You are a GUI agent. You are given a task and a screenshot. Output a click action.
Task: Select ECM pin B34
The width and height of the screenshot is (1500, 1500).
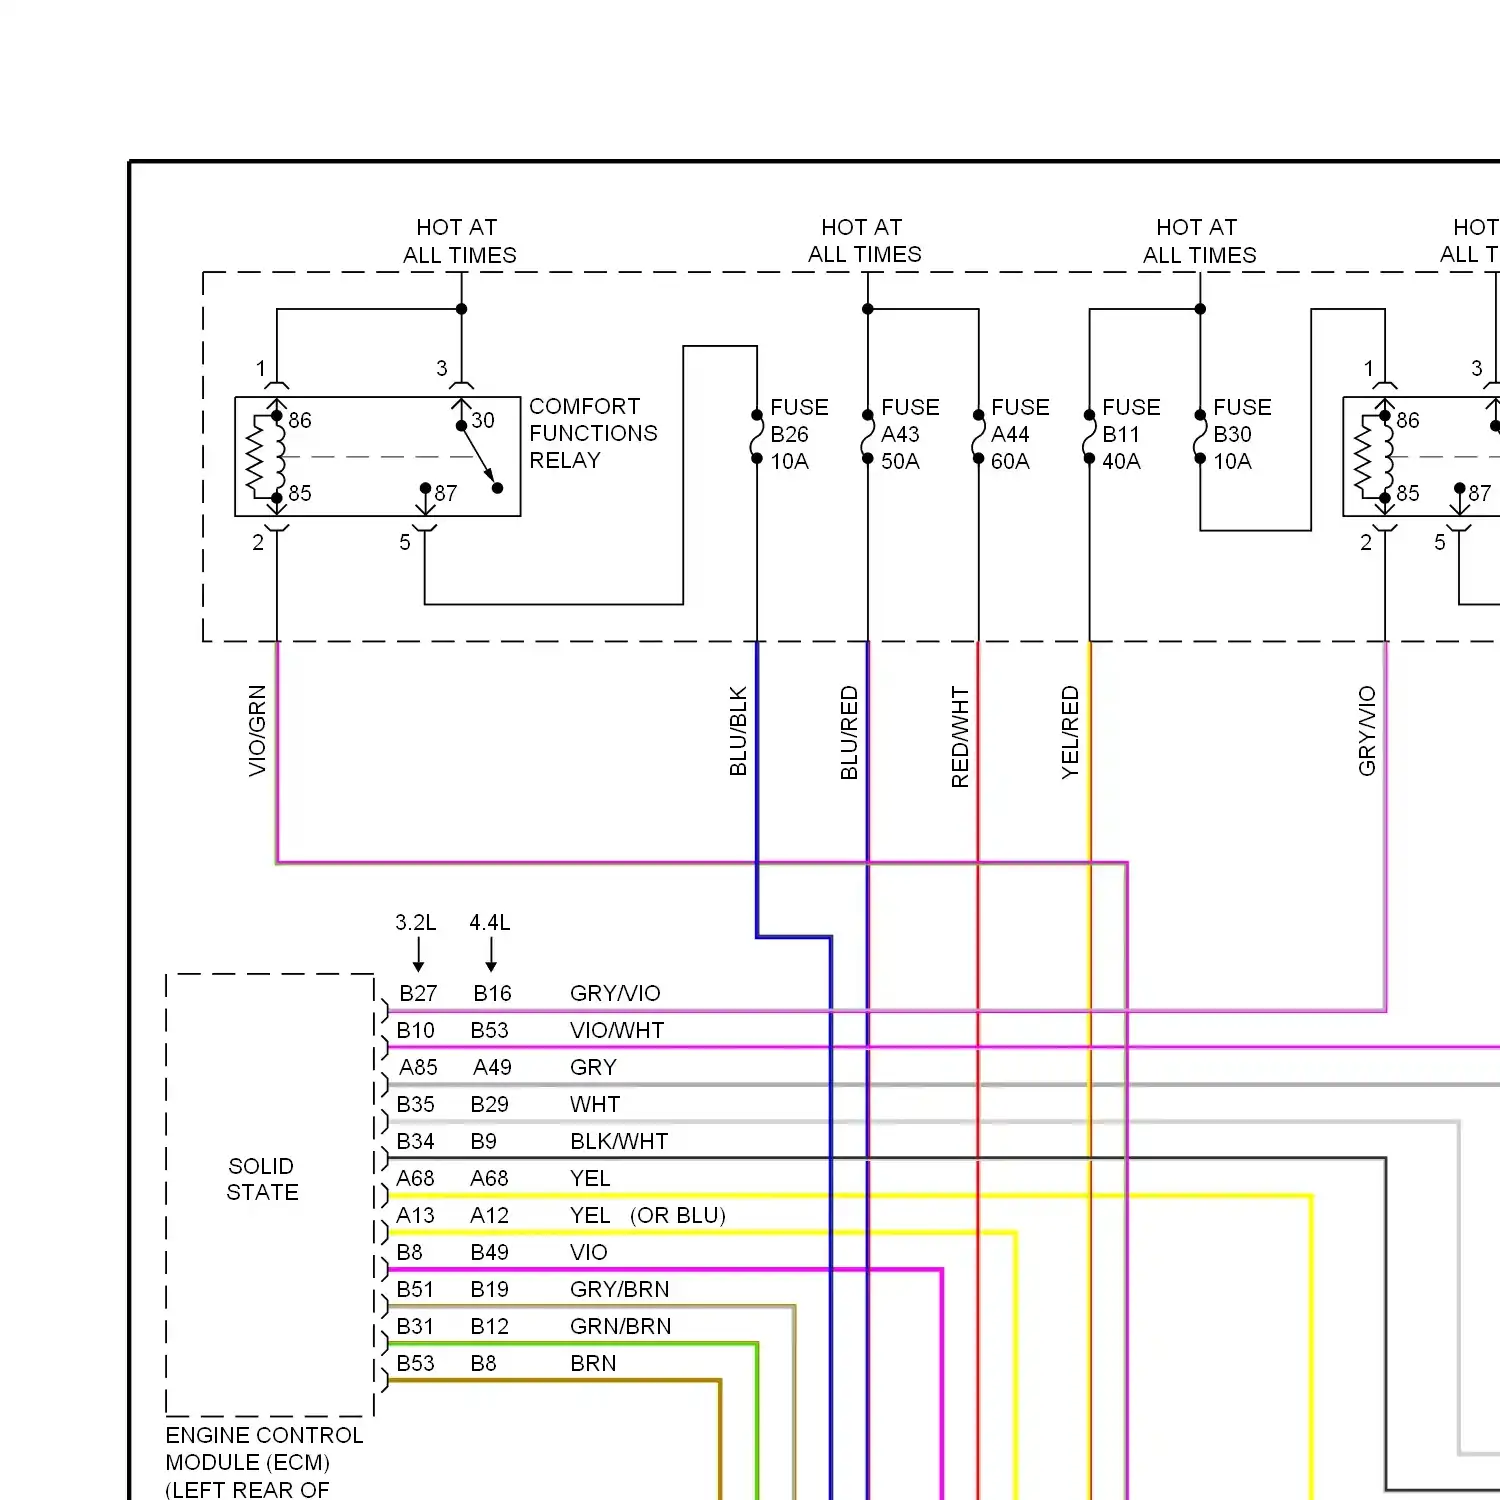[415, 1141]
